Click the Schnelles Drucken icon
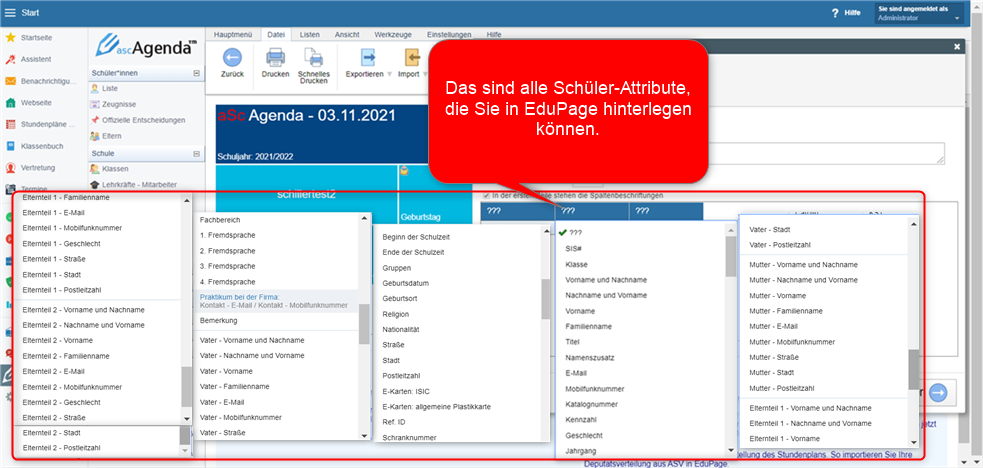The height and width of the screenshot is (468, 983). (313, 58)
